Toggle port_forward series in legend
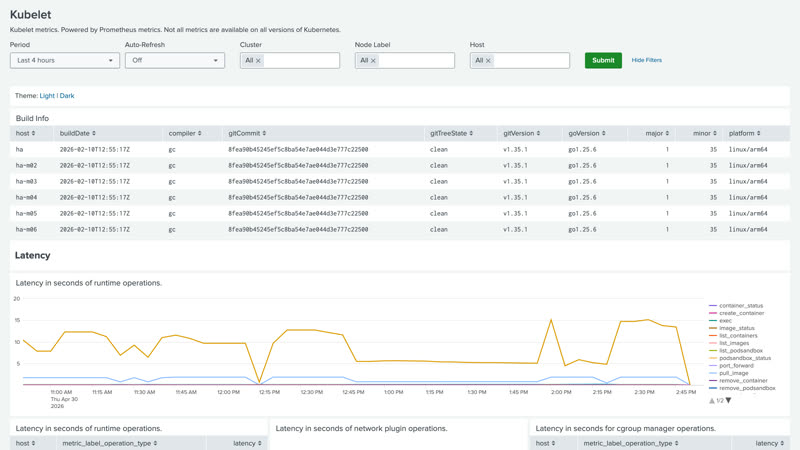800x450 pixels. 731,366
